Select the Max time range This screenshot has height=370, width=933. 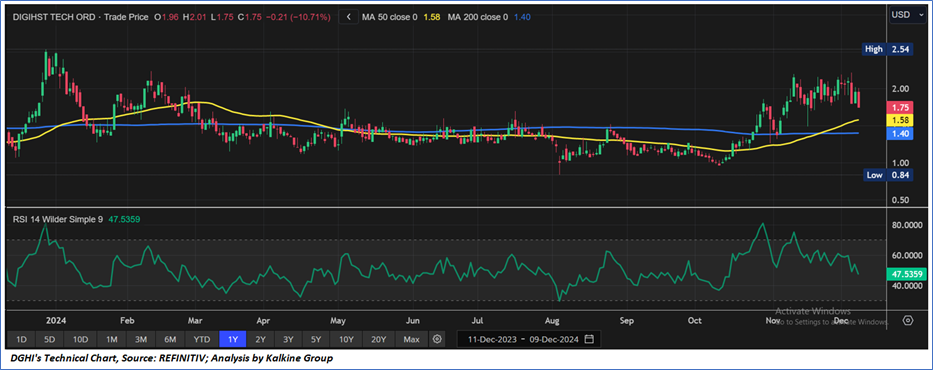[412, 340]
